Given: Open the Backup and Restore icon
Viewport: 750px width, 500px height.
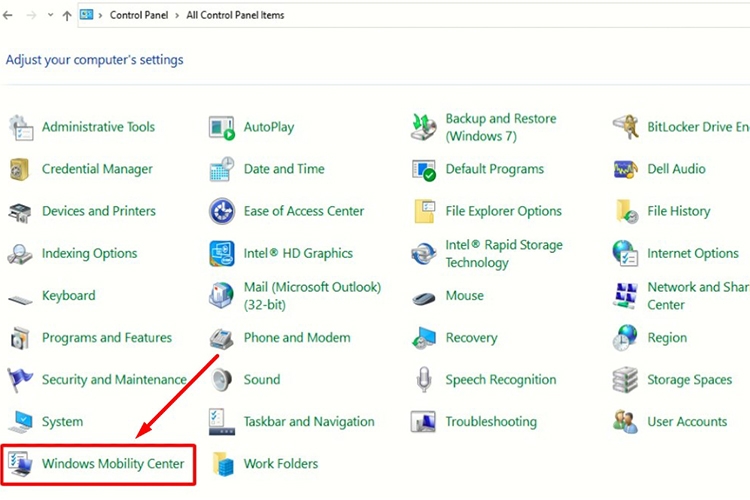Looking at the screenshot, I should pos(423,127).
